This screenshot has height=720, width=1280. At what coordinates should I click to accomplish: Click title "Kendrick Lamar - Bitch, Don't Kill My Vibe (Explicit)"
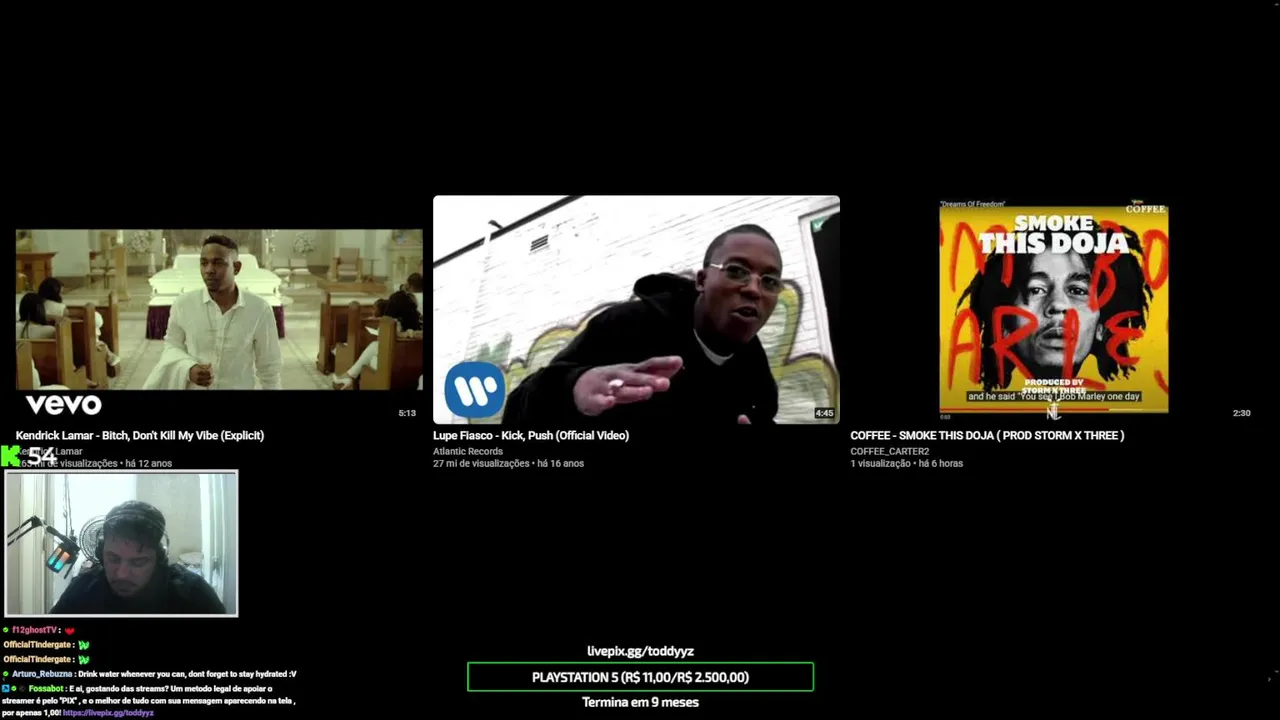140,436
